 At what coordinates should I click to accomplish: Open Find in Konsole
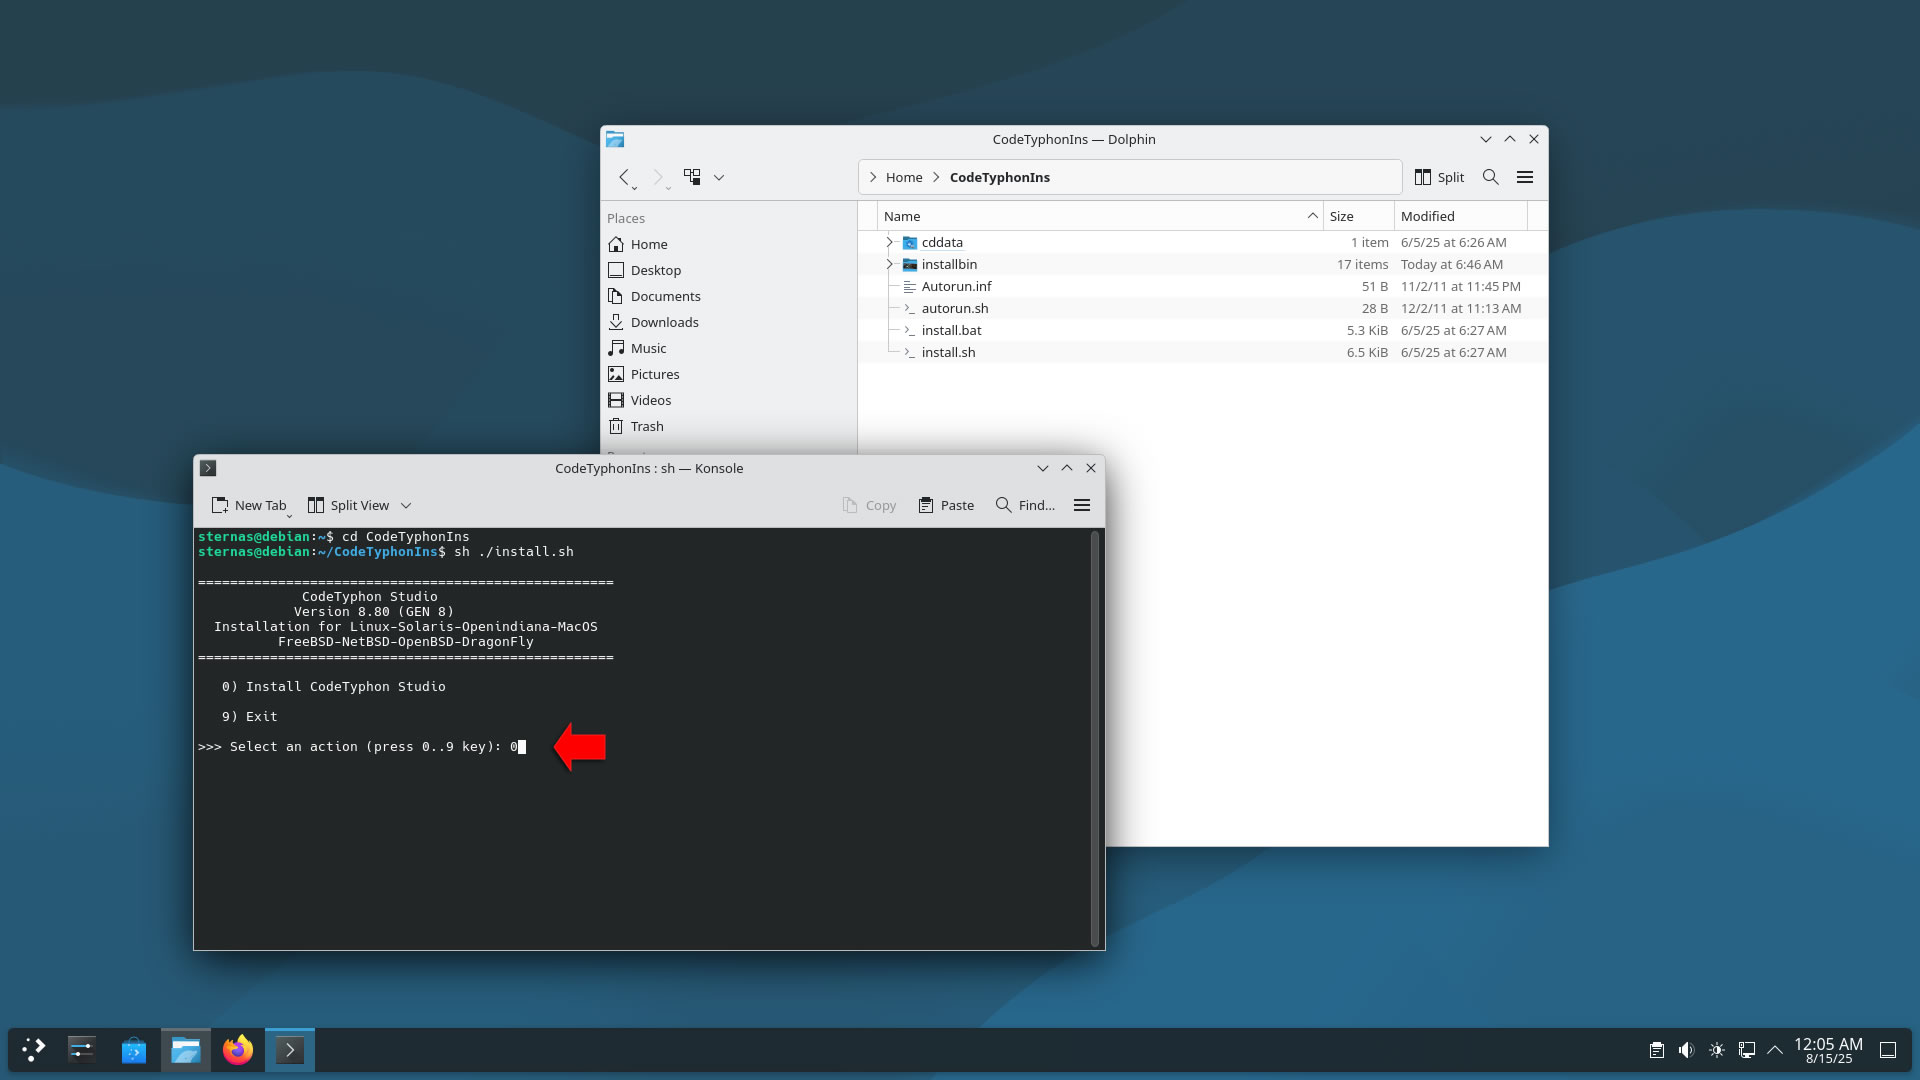[x=1025, y=505]
